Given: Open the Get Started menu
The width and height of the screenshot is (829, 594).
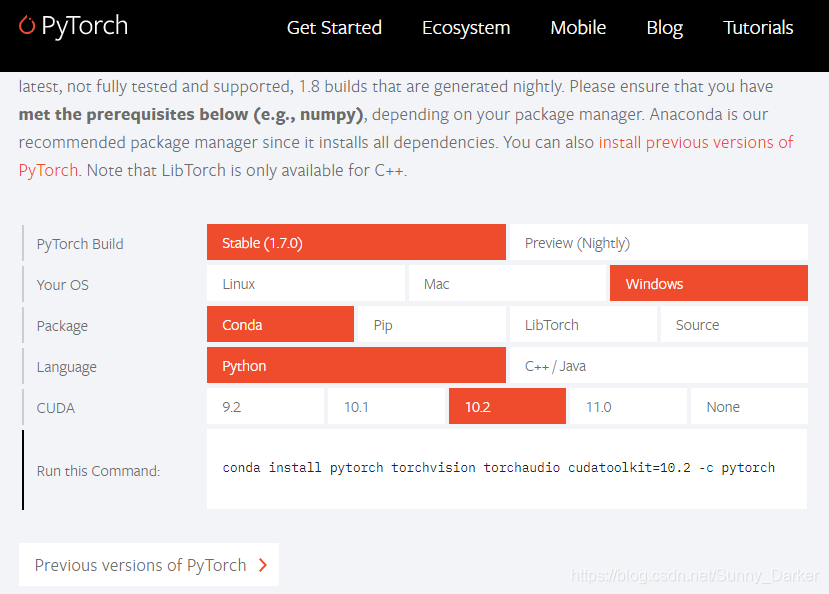Looking at the screenshot, I should coord(334,28).
